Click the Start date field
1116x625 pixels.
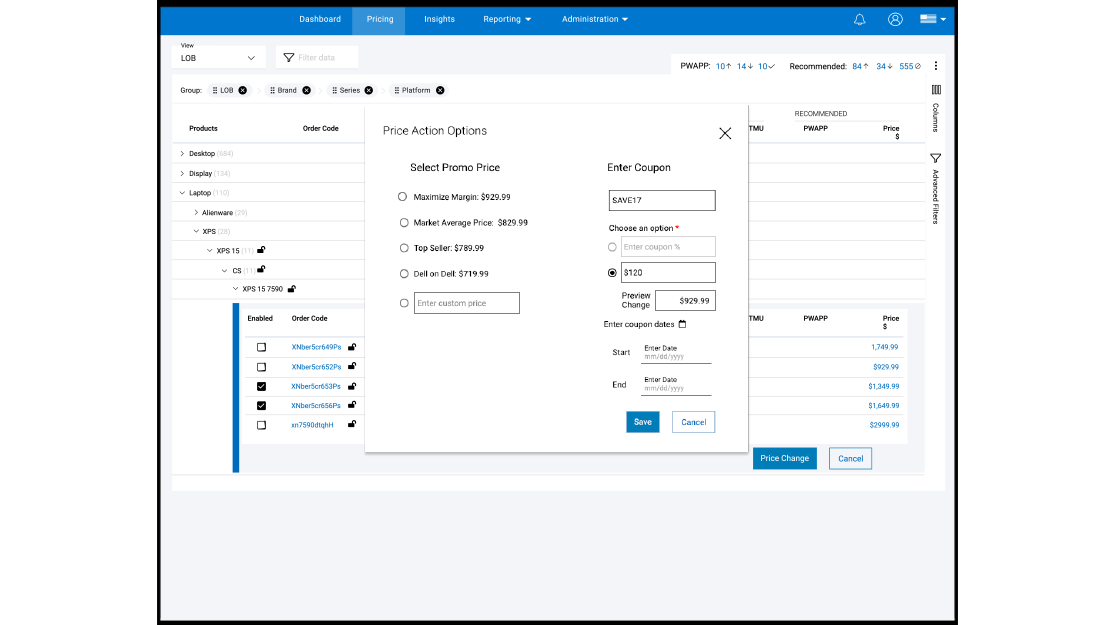675,353
